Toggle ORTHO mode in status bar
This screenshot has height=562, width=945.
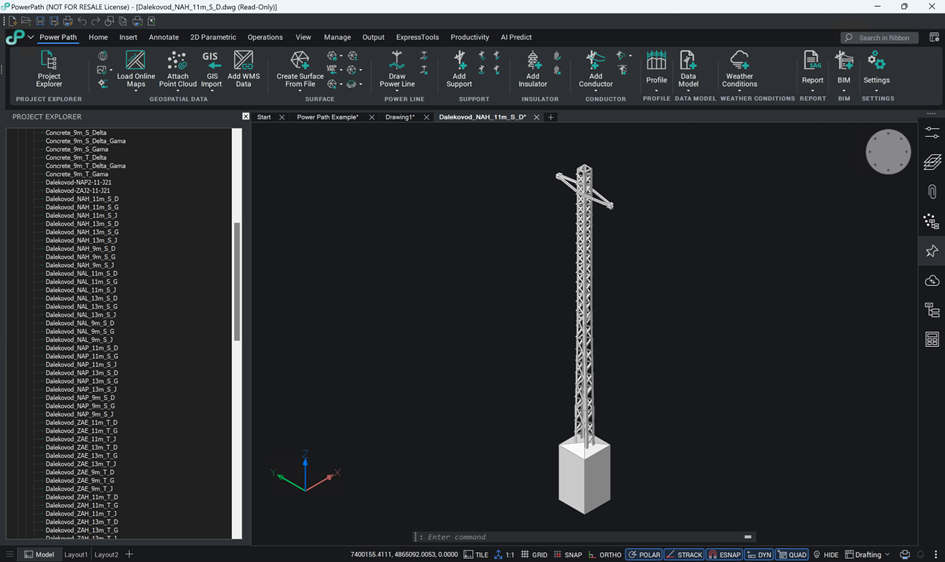(x=604, y=554)
